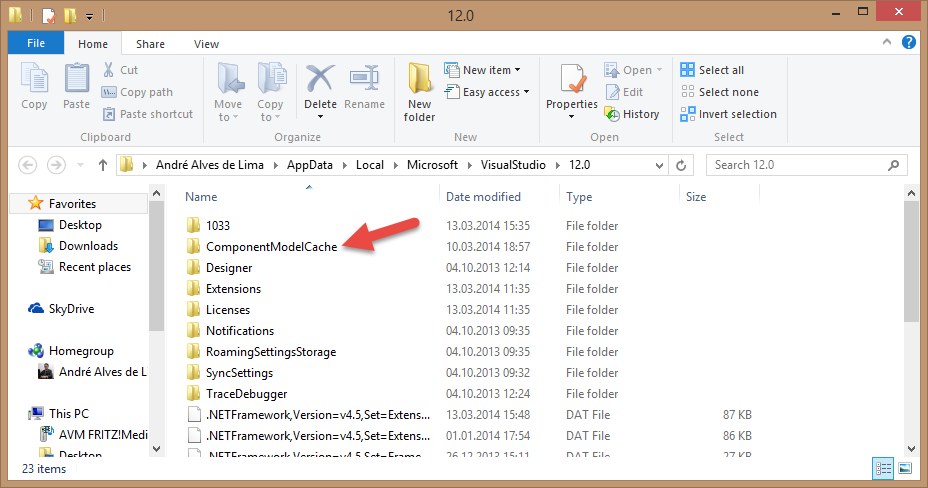Open the Move to menu

tap(228, 93)
